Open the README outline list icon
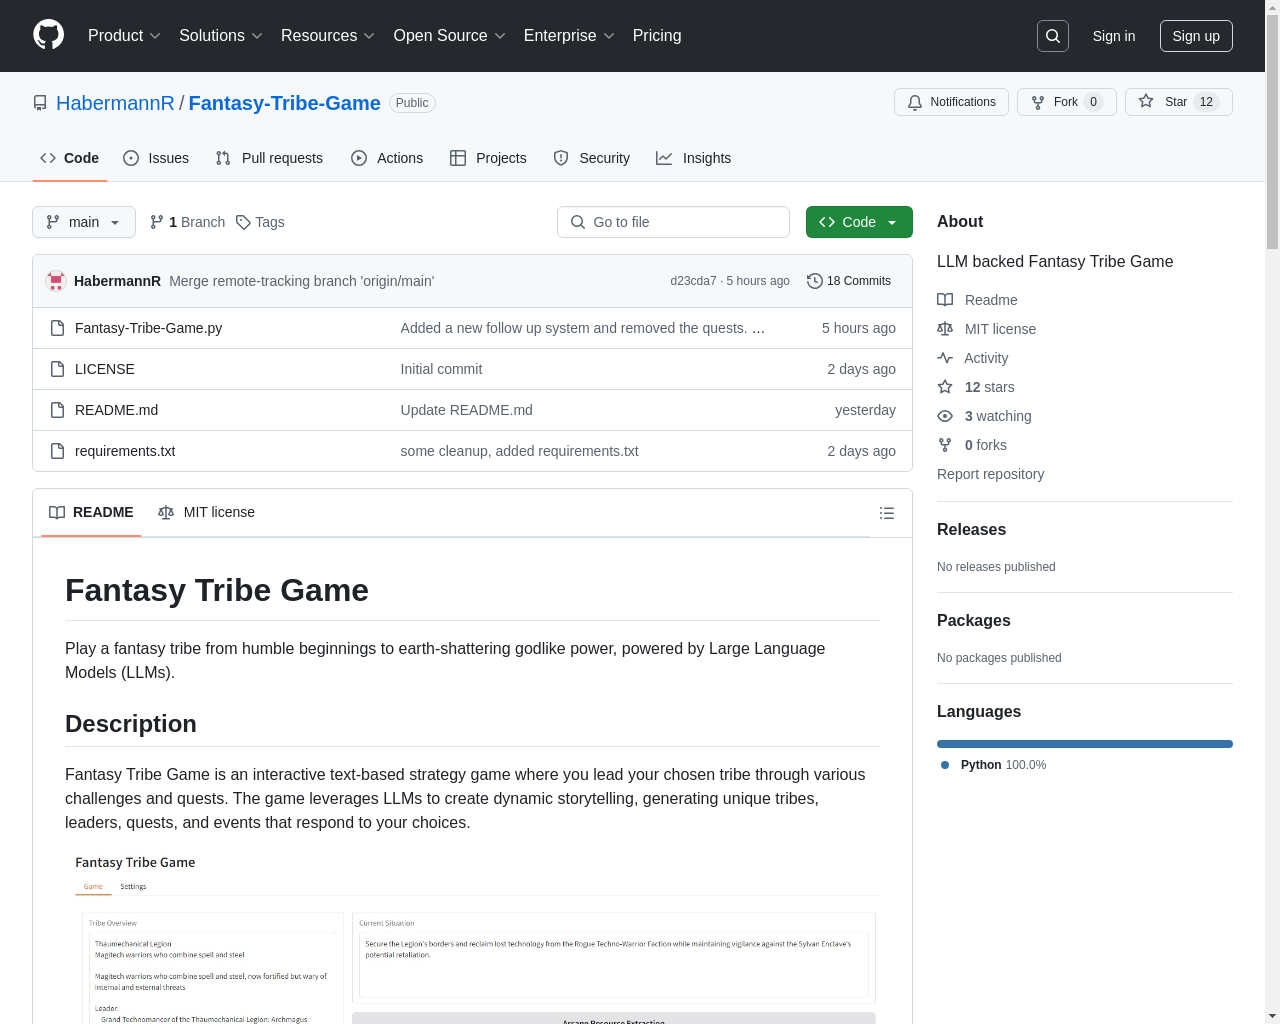 [x=887, y=513]
